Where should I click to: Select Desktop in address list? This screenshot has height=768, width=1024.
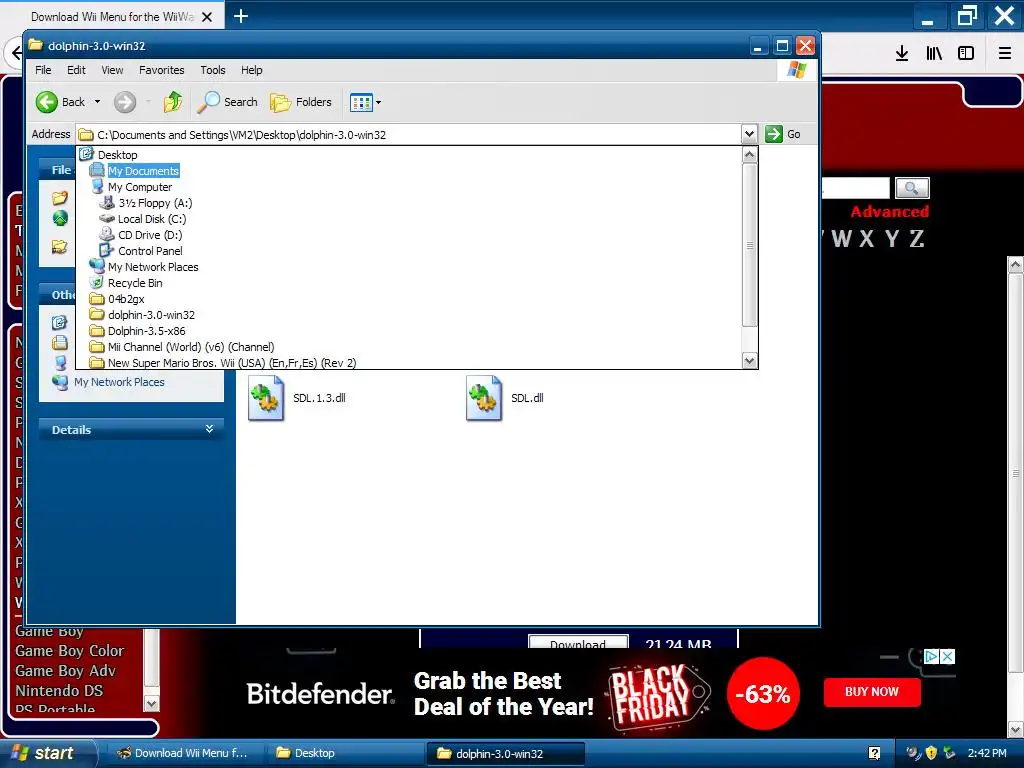(x=118, y=155)
